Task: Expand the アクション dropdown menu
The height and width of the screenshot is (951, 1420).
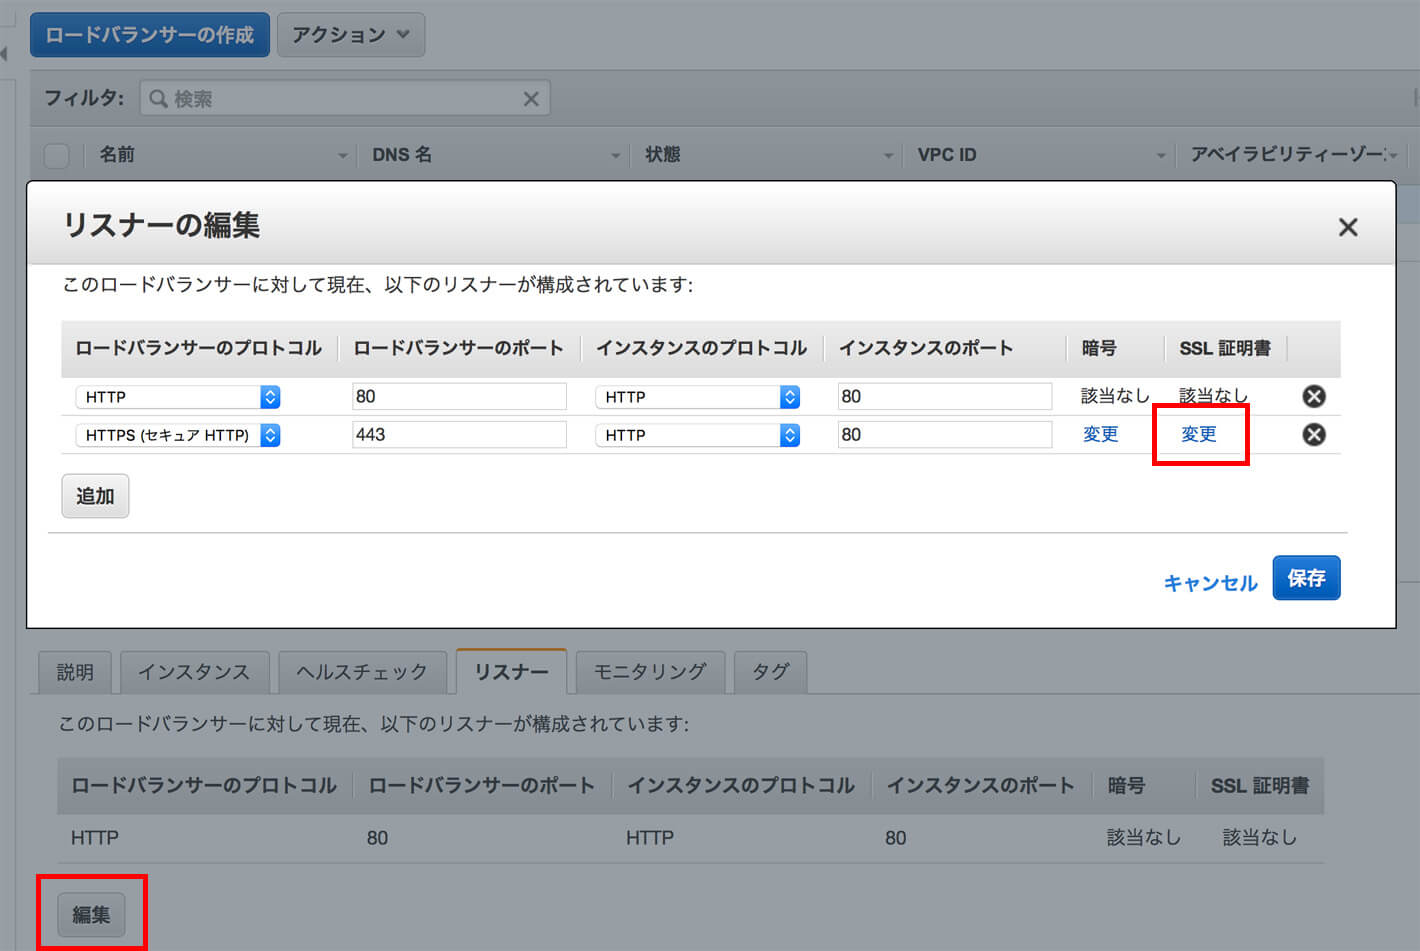Action: pyautogui.click(x=350, y=35)
